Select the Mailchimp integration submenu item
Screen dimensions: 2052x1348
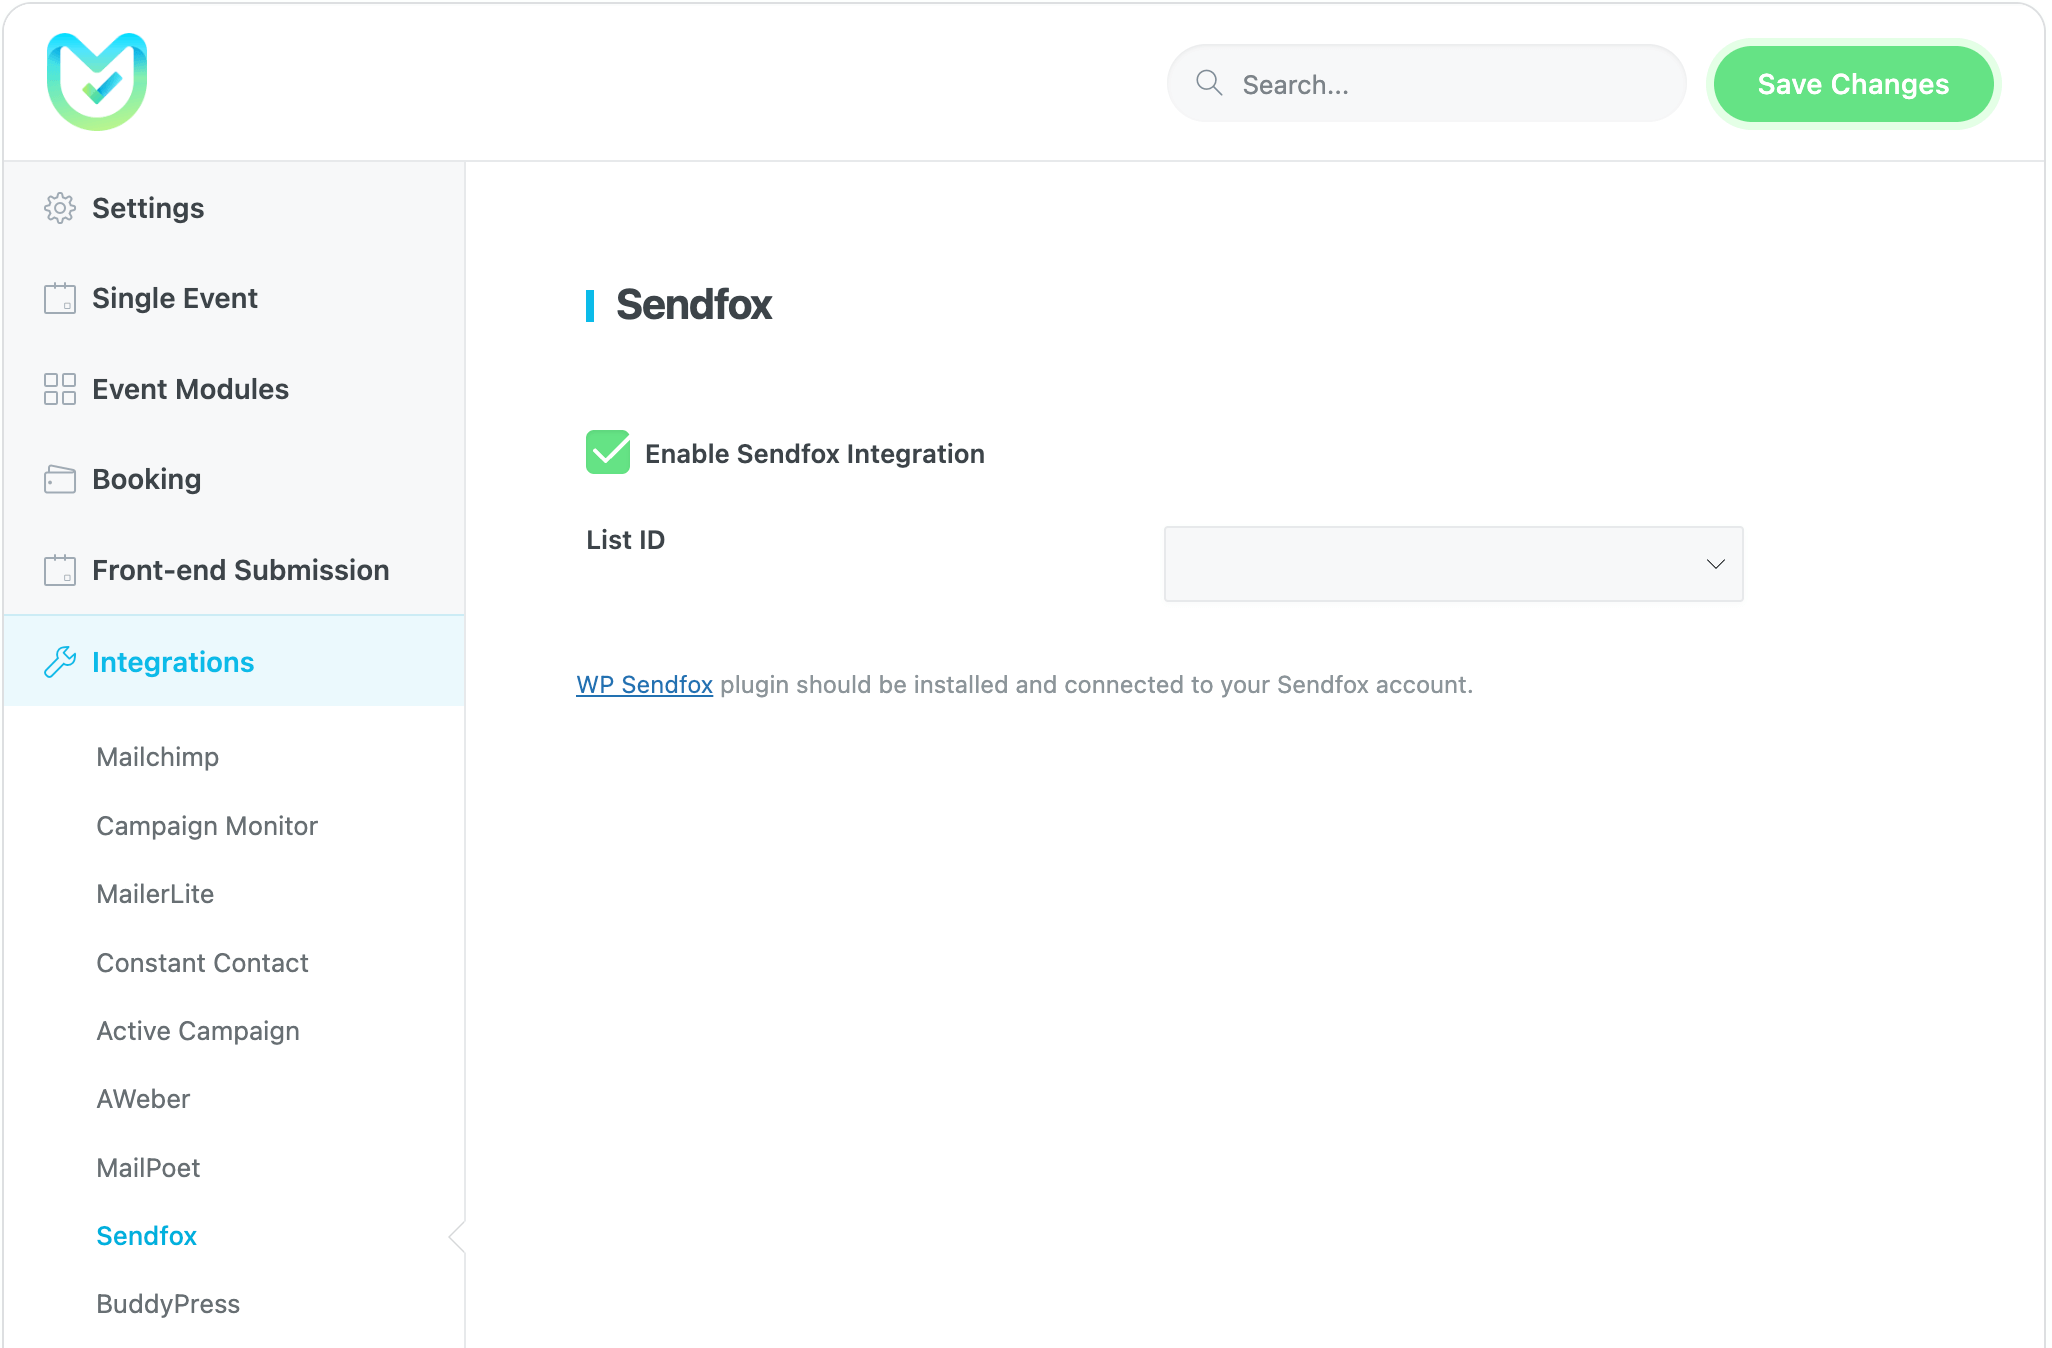click(157, 757)
